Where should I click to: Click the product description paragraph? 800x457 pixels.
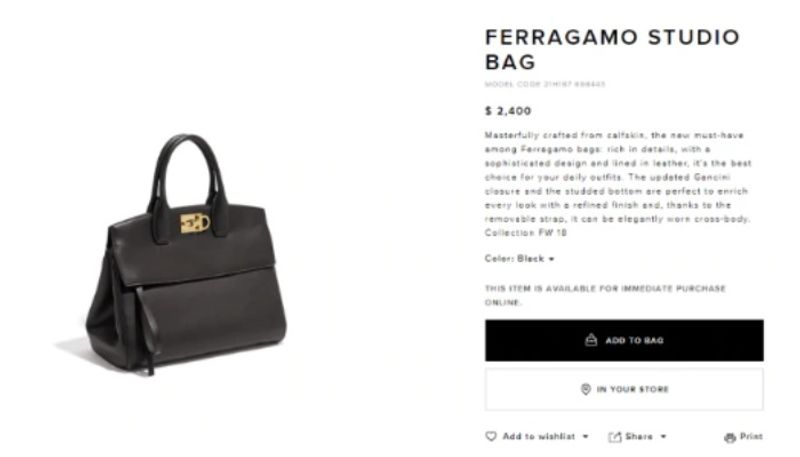[x=618, y=184]
